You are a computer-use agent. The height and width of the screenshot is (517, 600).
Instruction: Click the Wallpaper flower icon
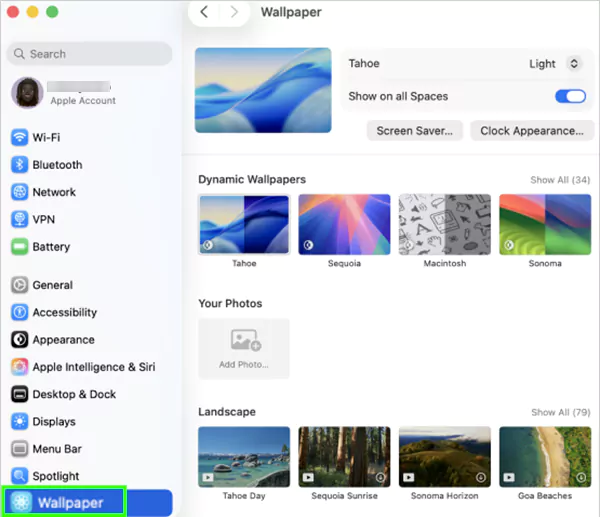pyautogui.click(x=21, y=502)
